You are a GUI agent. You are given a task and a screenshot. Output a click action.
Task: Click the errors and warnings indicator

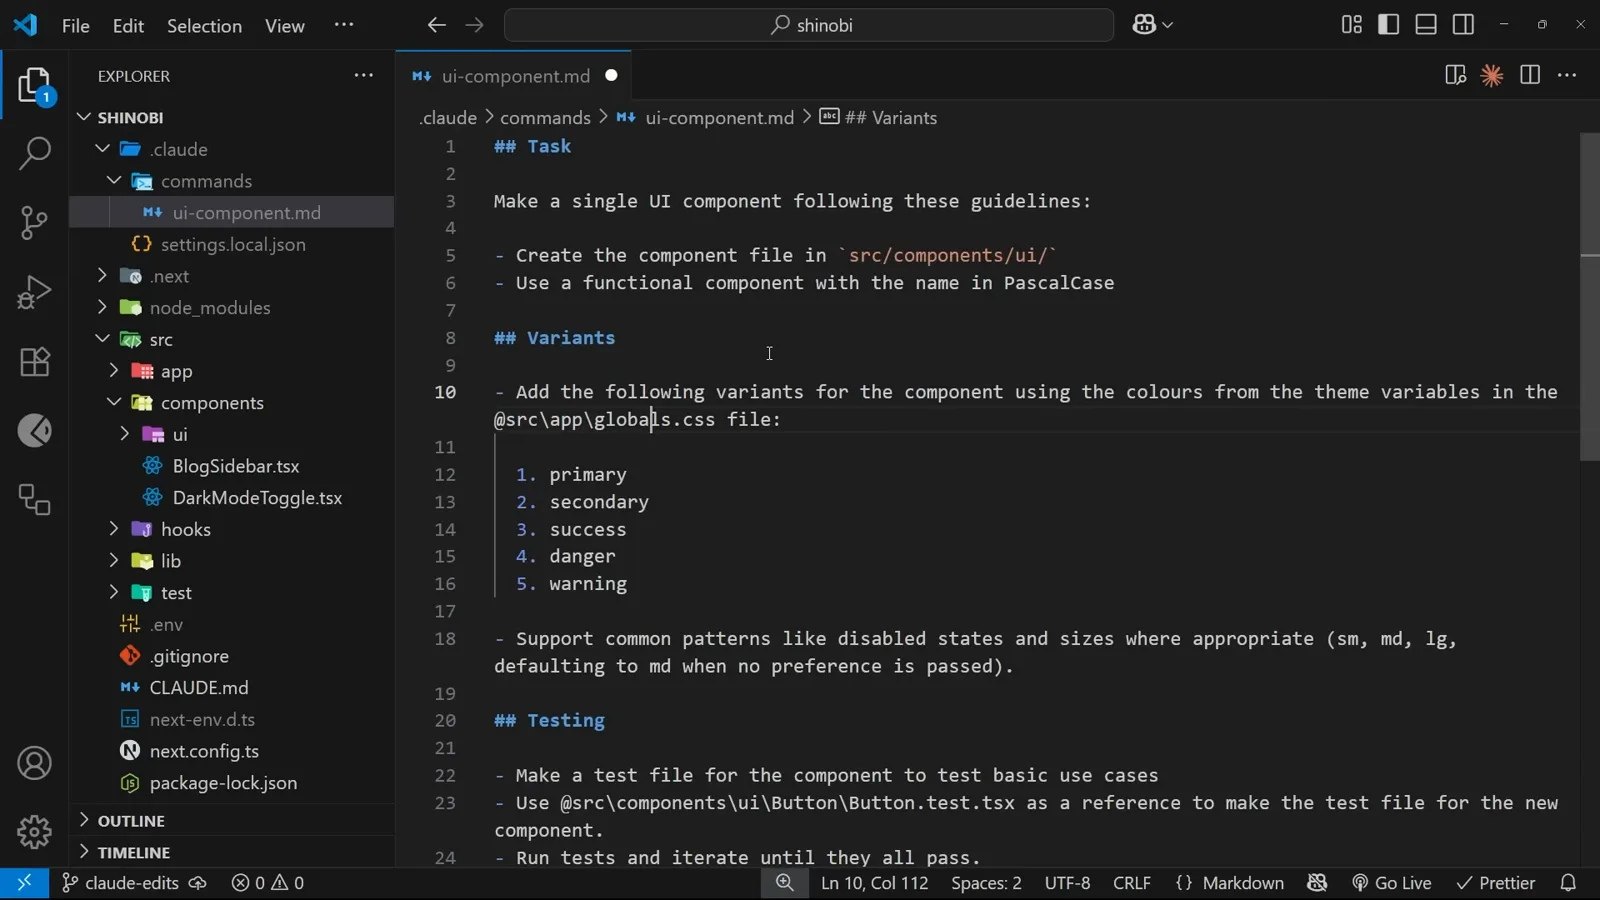pyautogui.click(x=268, y=883)
